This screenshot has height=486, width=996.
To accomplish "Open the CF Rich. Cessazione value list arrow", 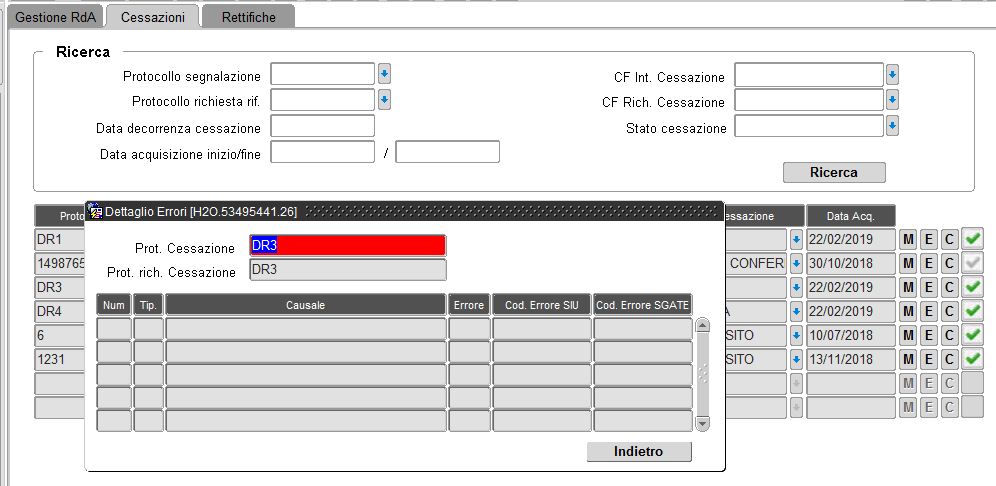I will (x=892, y=100).
